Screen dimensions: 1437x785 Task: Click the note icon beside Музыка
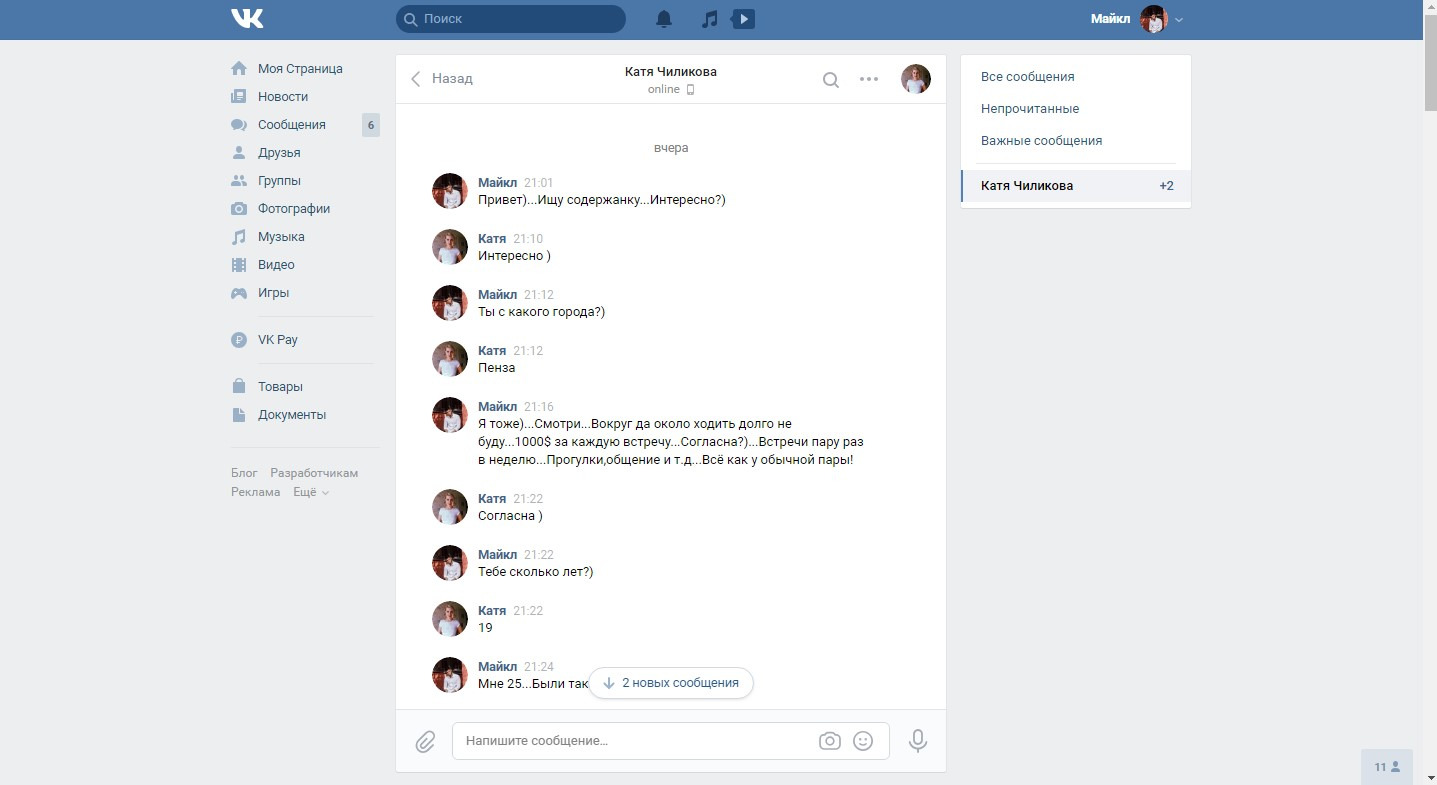click(239, 237)
